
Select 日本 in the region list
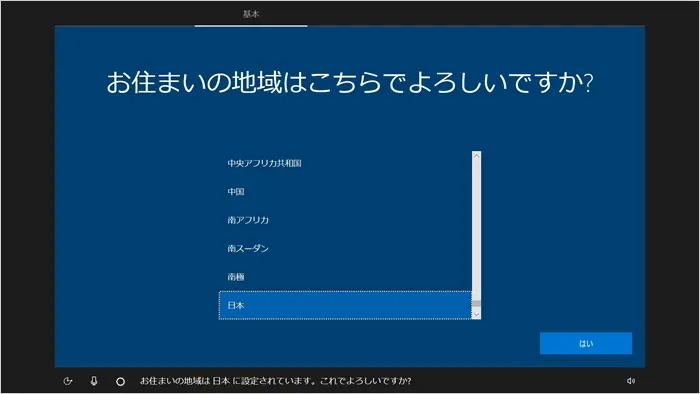[x=345, y=305]
